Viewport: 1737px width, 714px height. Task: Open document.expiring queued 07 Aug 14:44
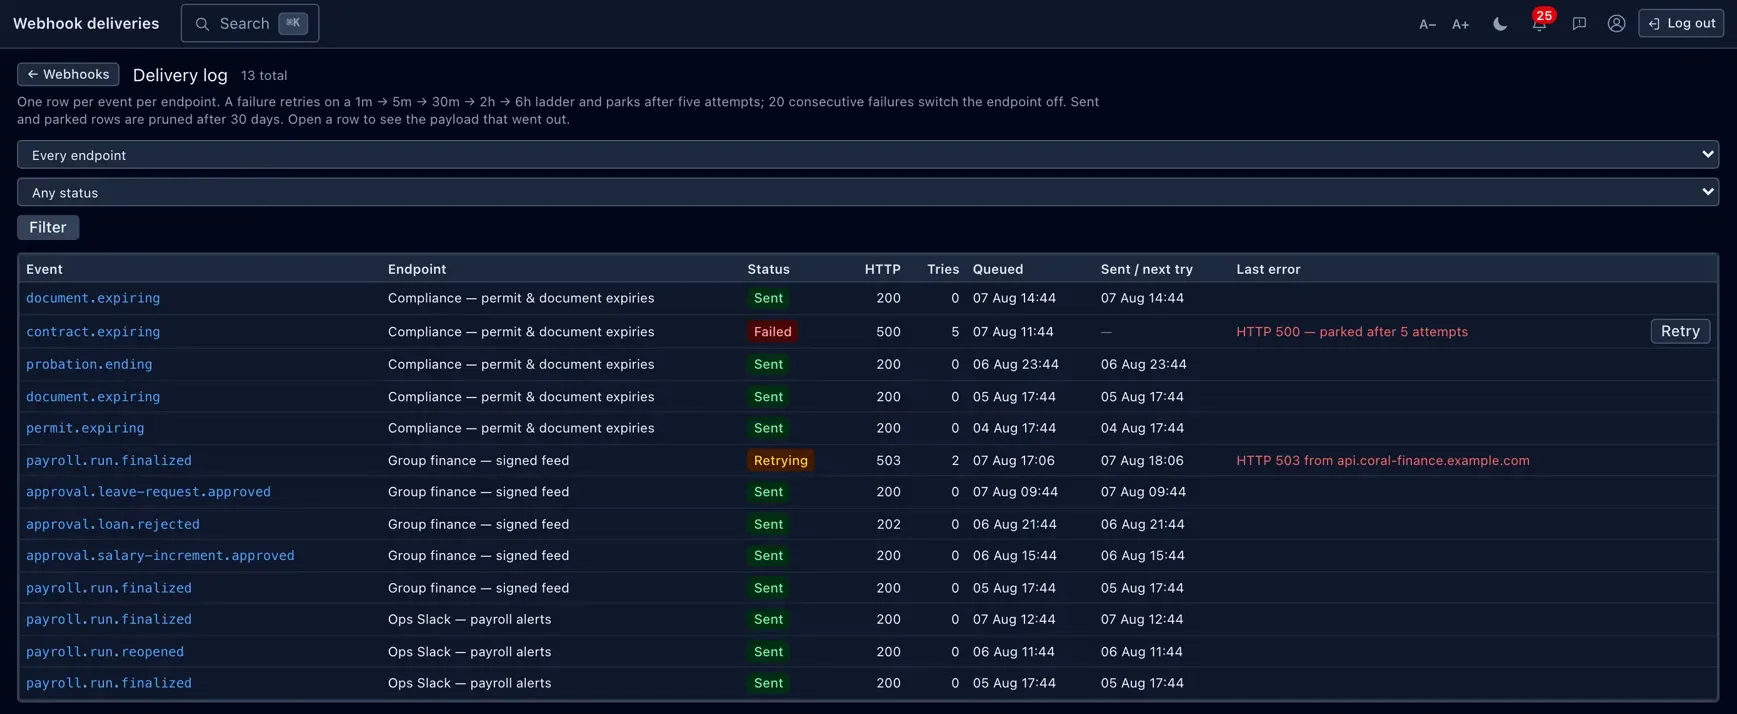point(93,298)
